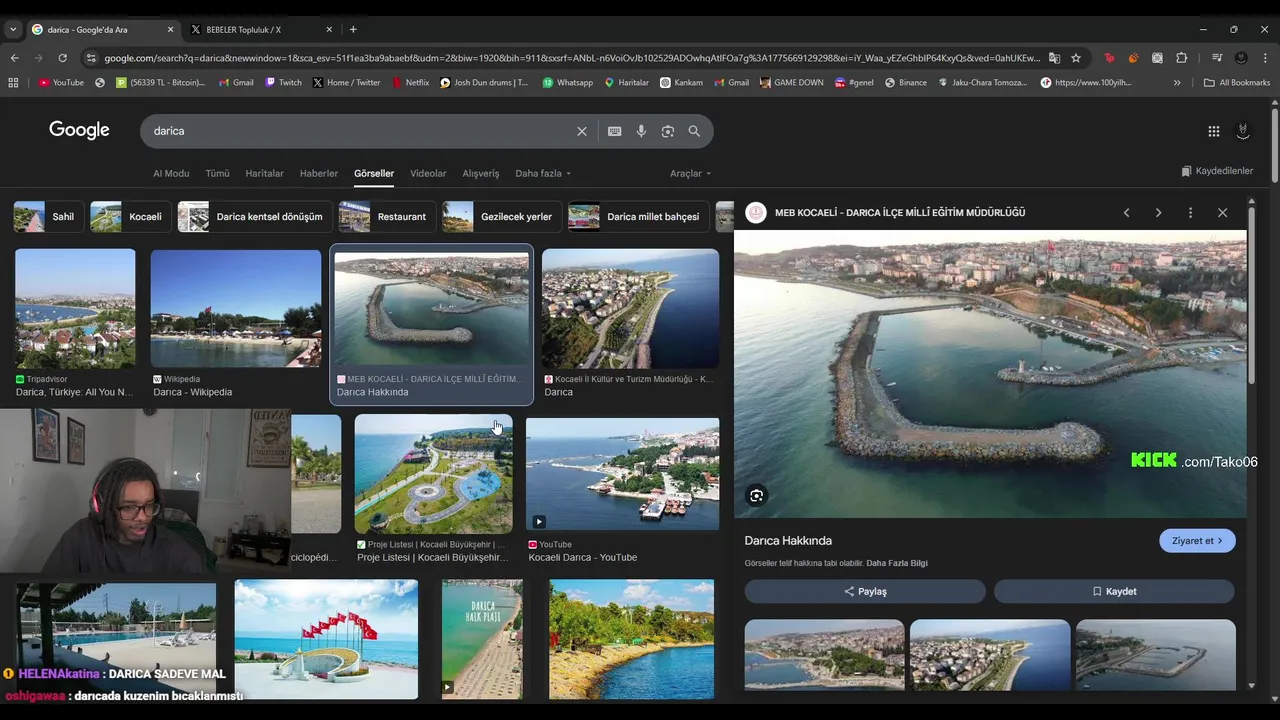Show more bookmarks chevron
The height and width of the screenshot is (720, 1280).
tap(1177, 83)
